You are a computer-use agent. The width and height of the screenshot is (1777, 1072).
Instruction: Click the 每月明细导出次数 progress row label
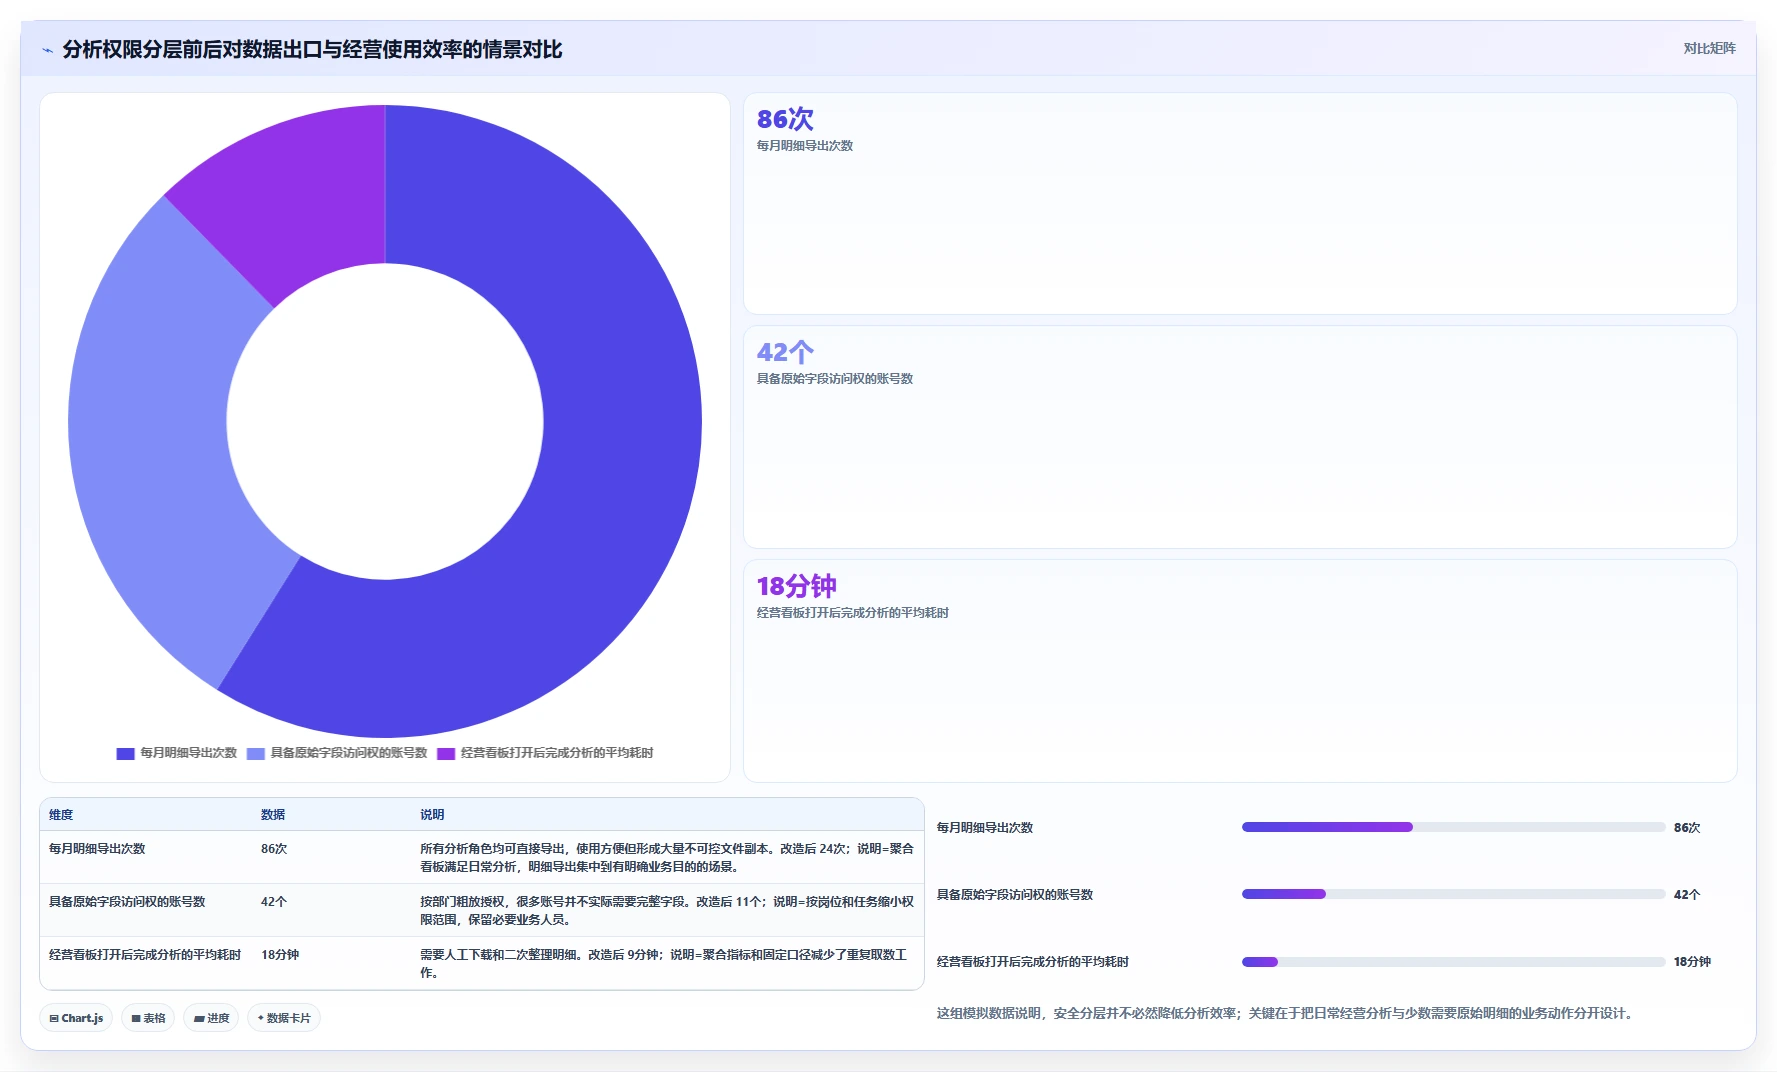click(985, 828)
